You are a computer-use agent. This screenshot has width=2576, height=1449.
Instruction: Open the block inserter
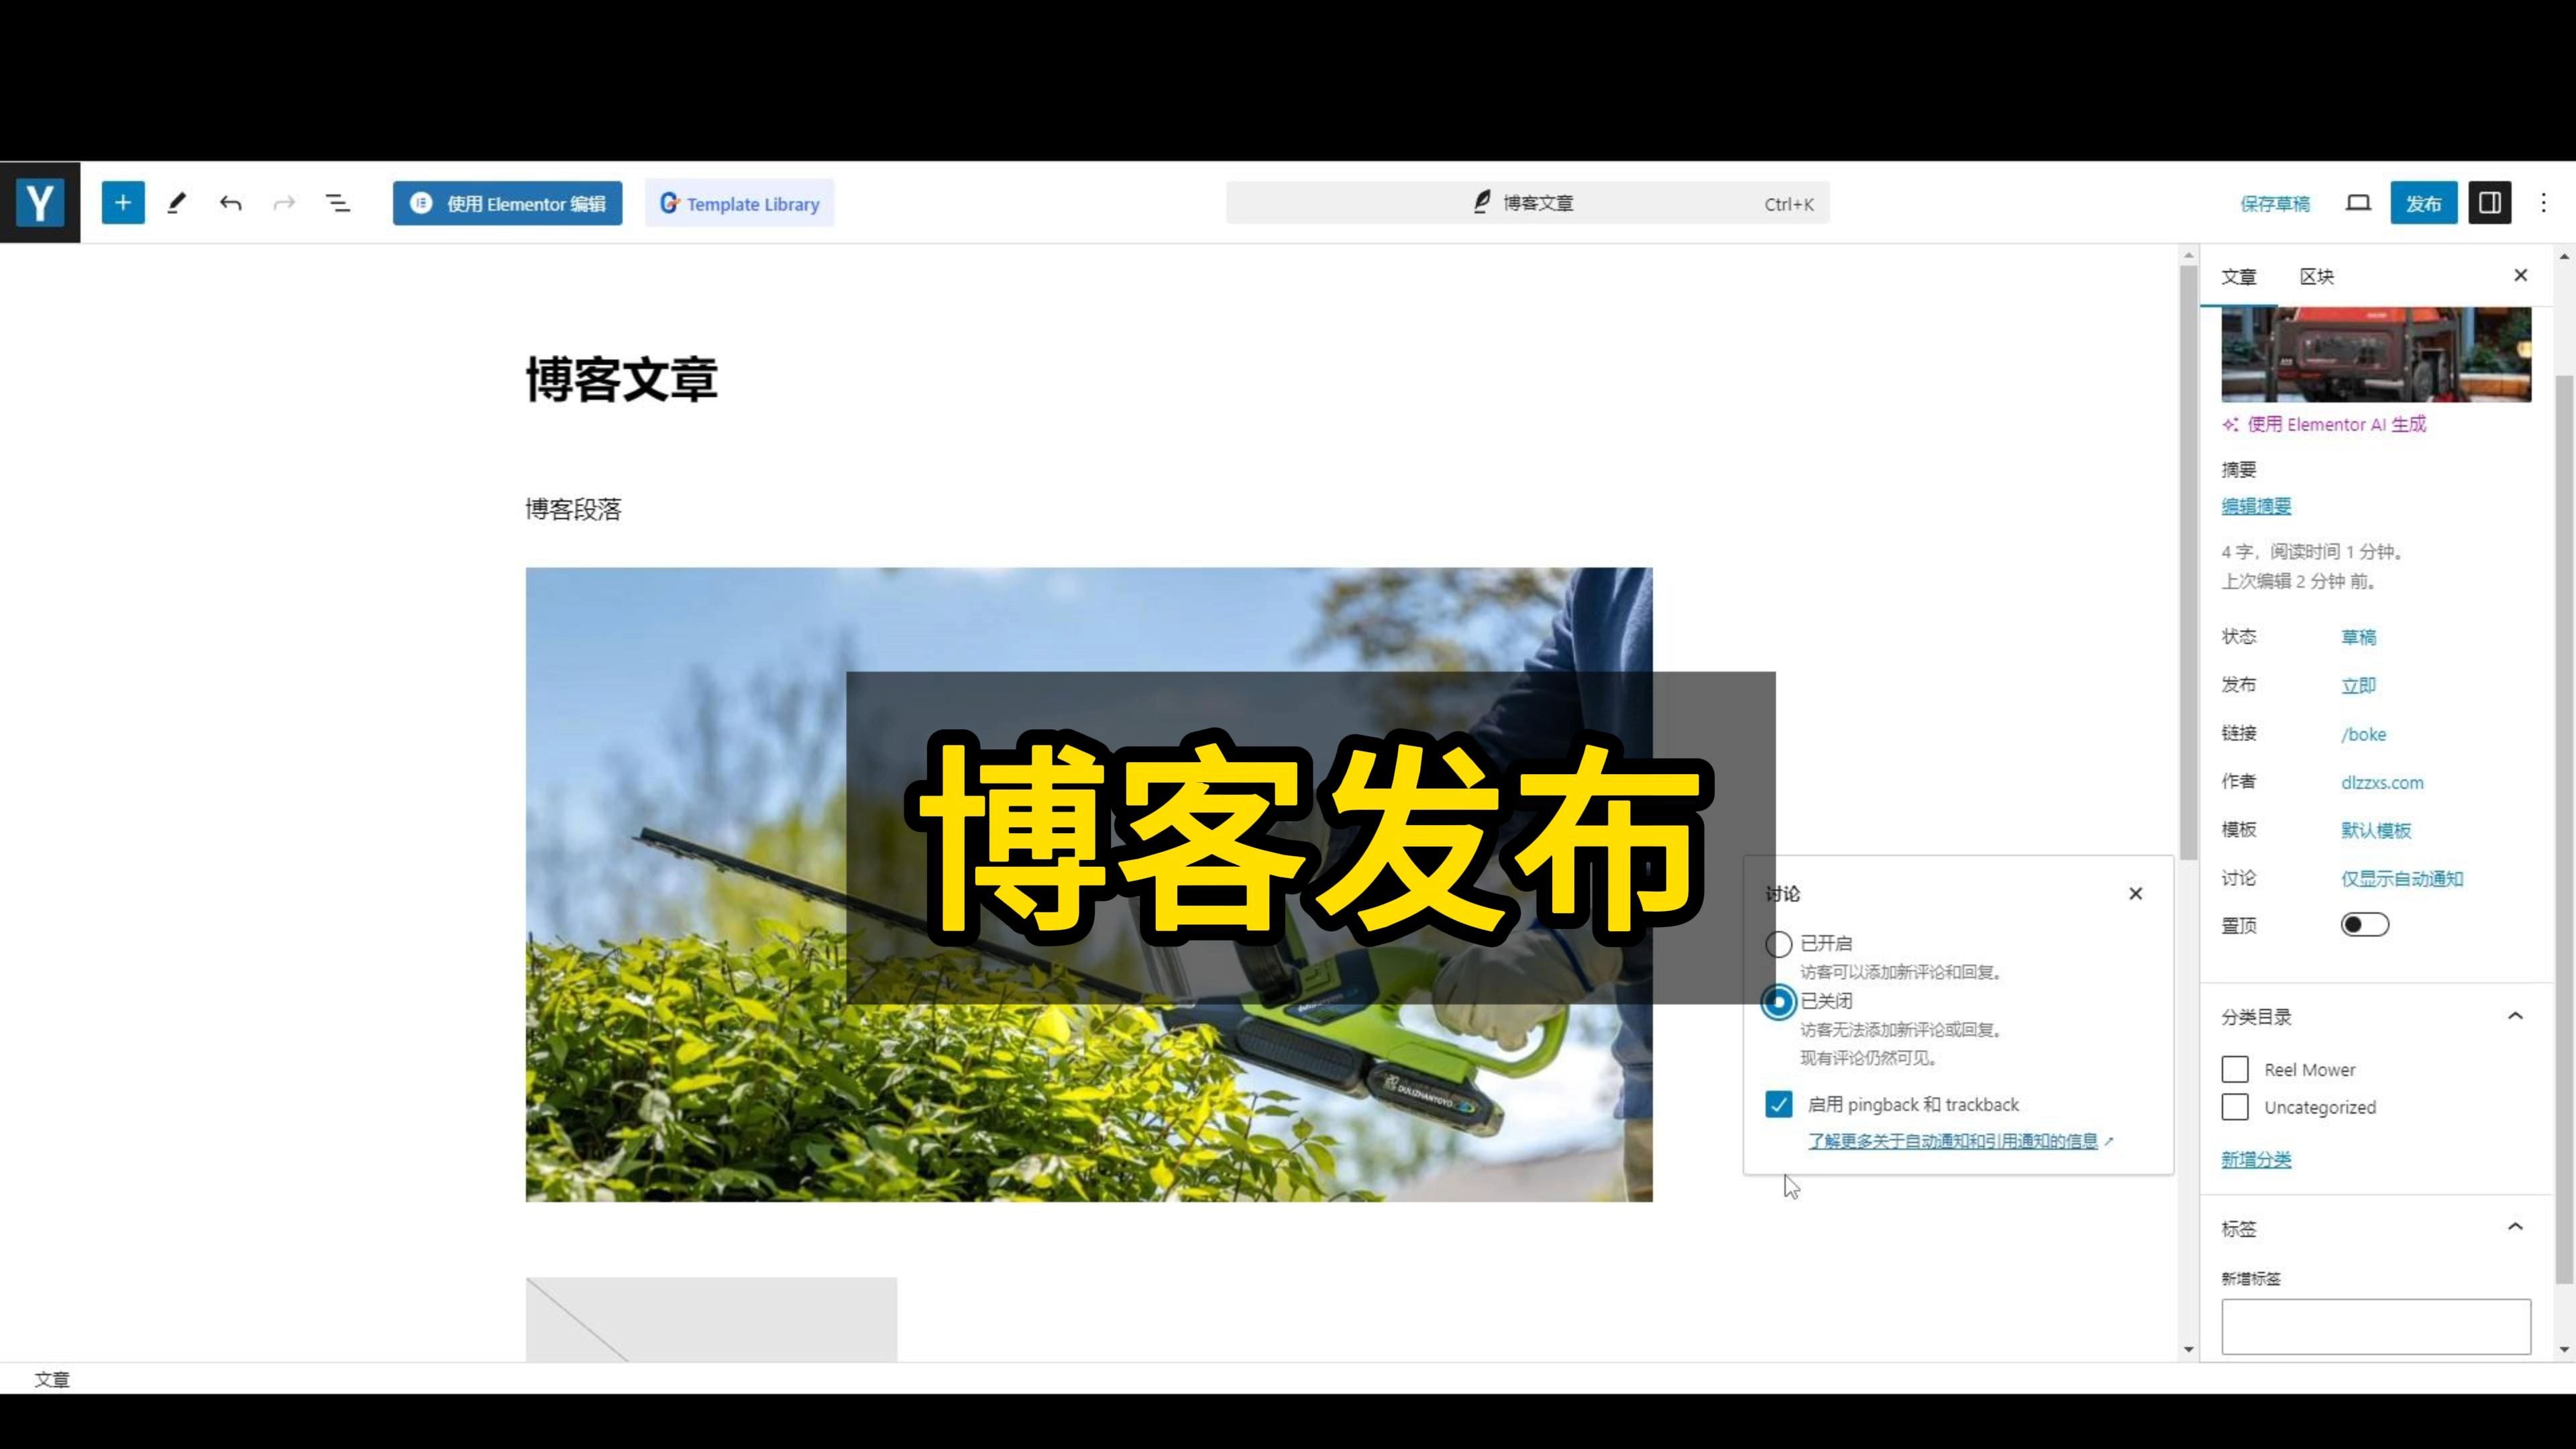[x=122, y=202]
